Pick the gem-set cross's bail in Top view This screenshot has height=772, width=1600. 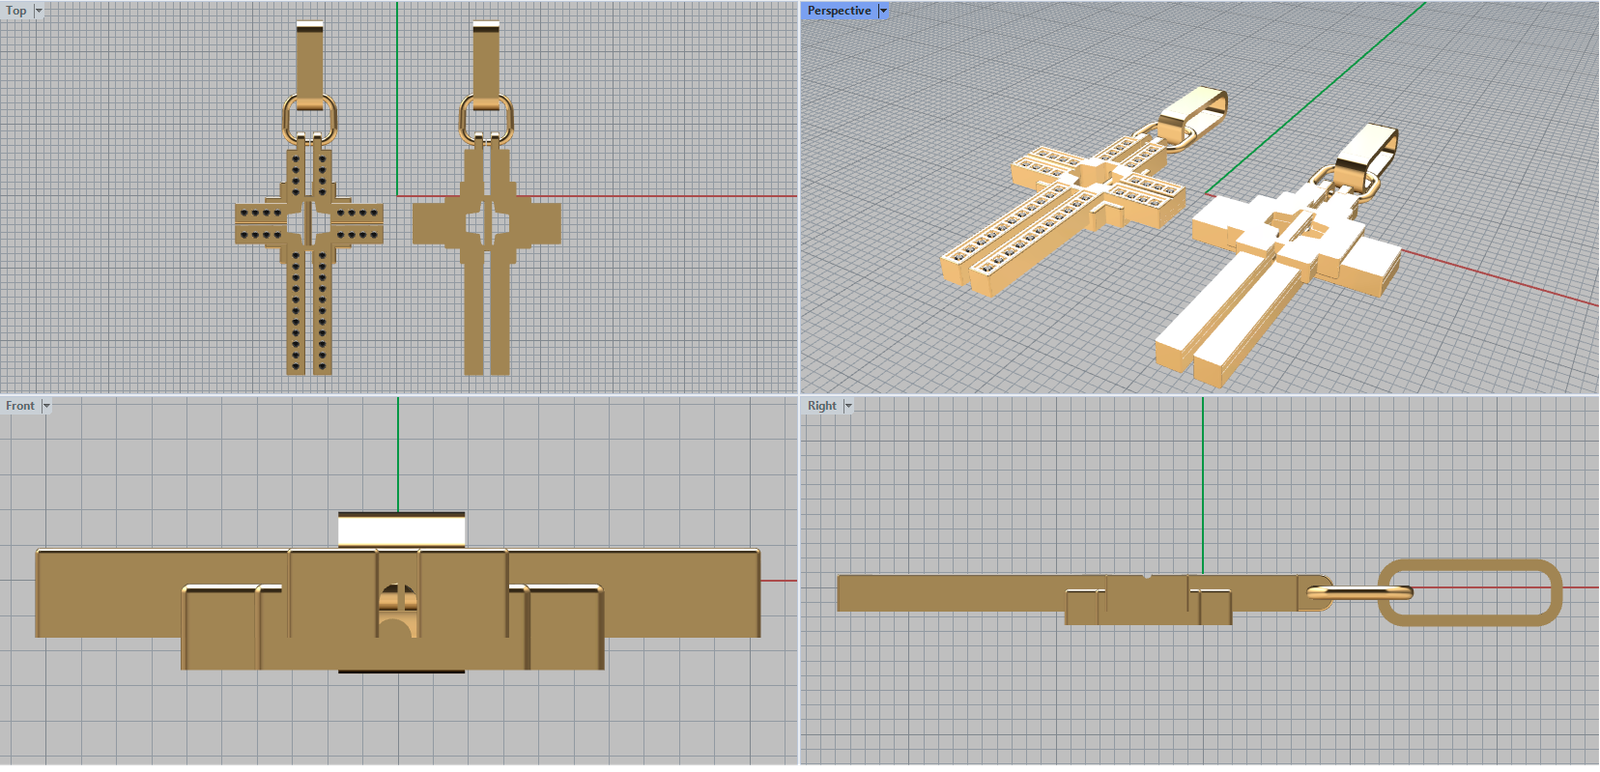click(x=309, y=58)
